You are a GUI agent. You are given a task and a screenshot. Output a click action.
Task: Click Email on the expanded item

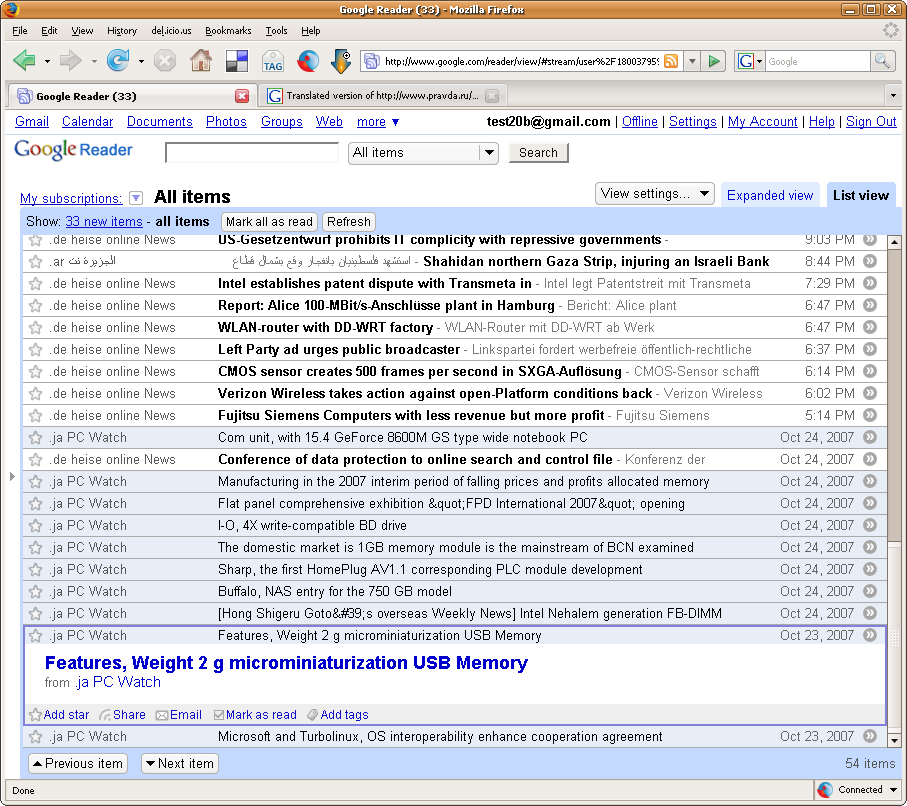coord(179,715)
